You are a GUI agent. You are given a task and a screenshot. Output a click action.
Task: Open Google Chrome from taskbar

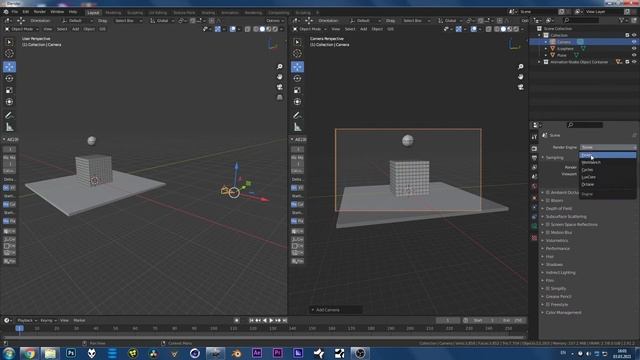(29, 353)
